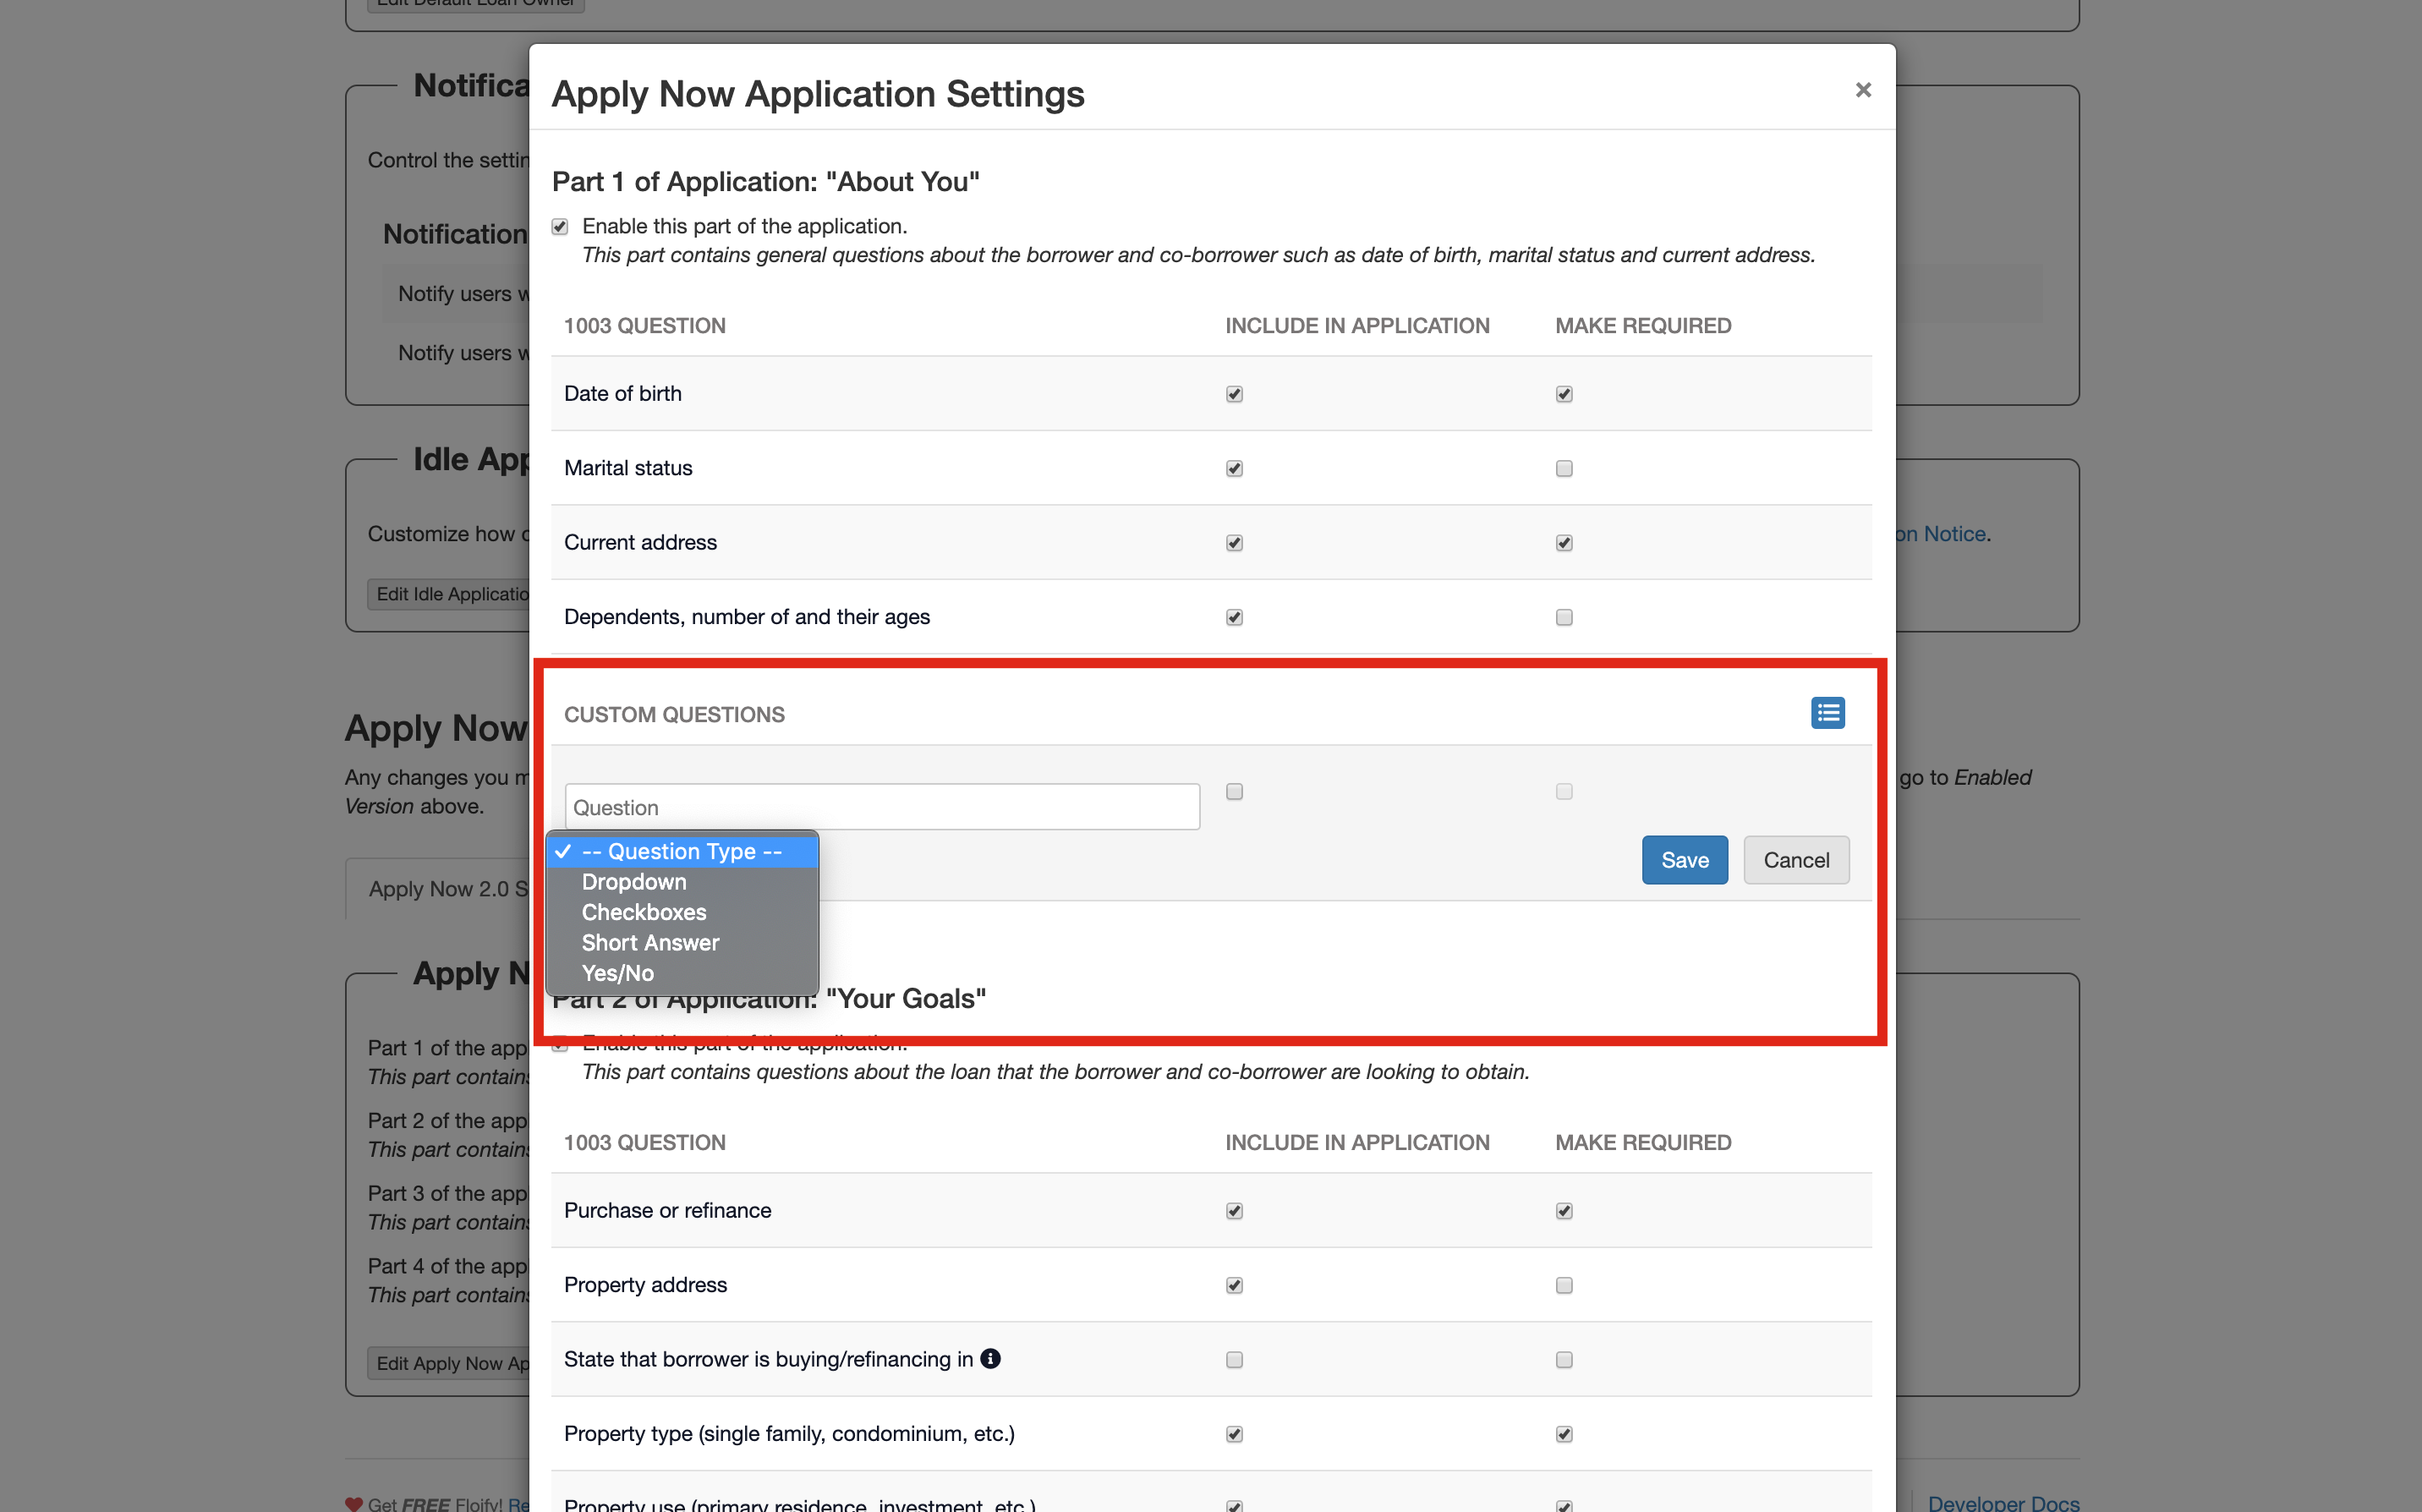Open the Developer Docs link
The height and width of the screenshot is (1512, 2422).
tap(2003, 1503)
